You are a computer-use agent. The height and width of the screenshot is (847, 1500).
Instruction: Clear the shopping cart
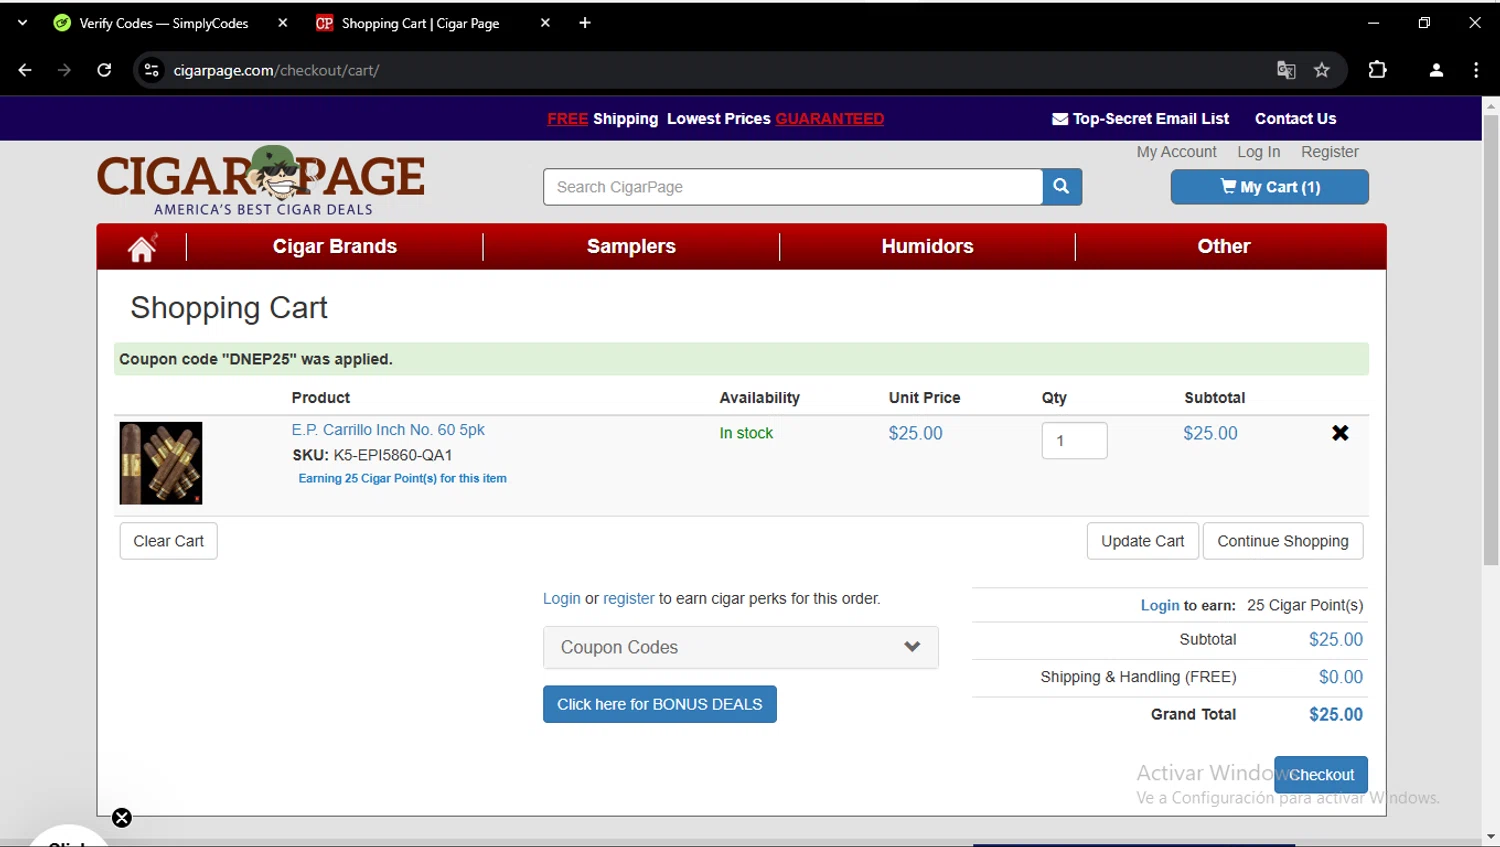coord(168,541)
